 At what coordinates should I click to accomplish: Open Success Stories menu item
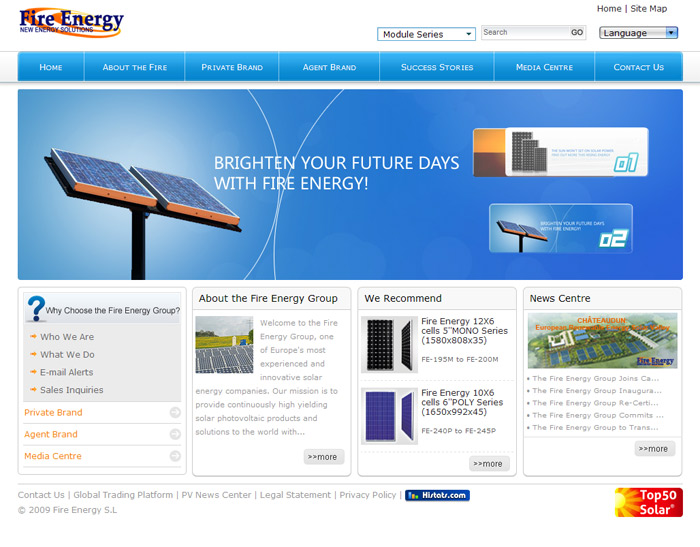[437, 67]
